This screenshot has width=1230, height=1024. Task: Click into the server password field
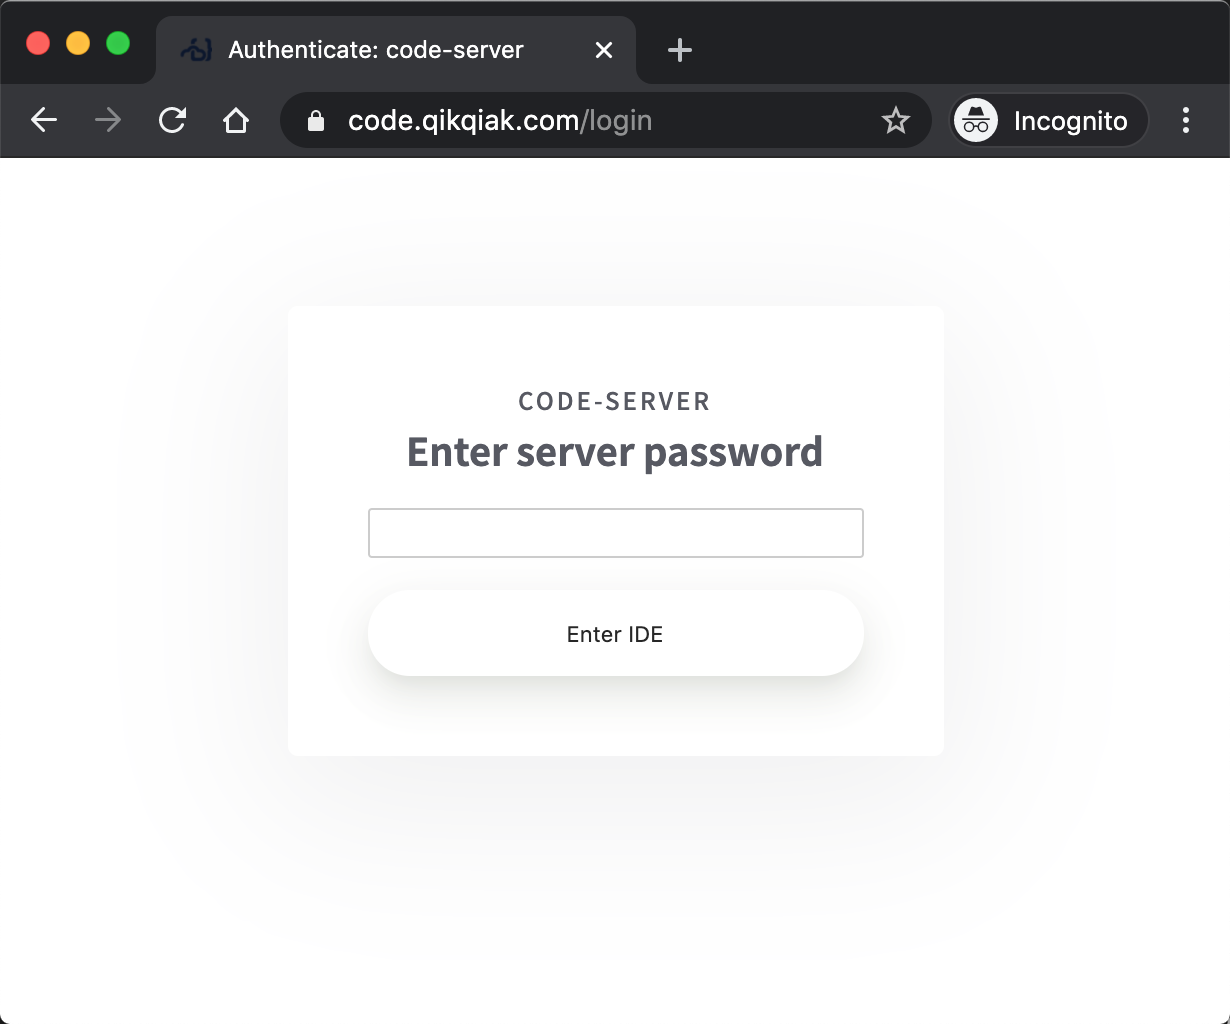616,533
